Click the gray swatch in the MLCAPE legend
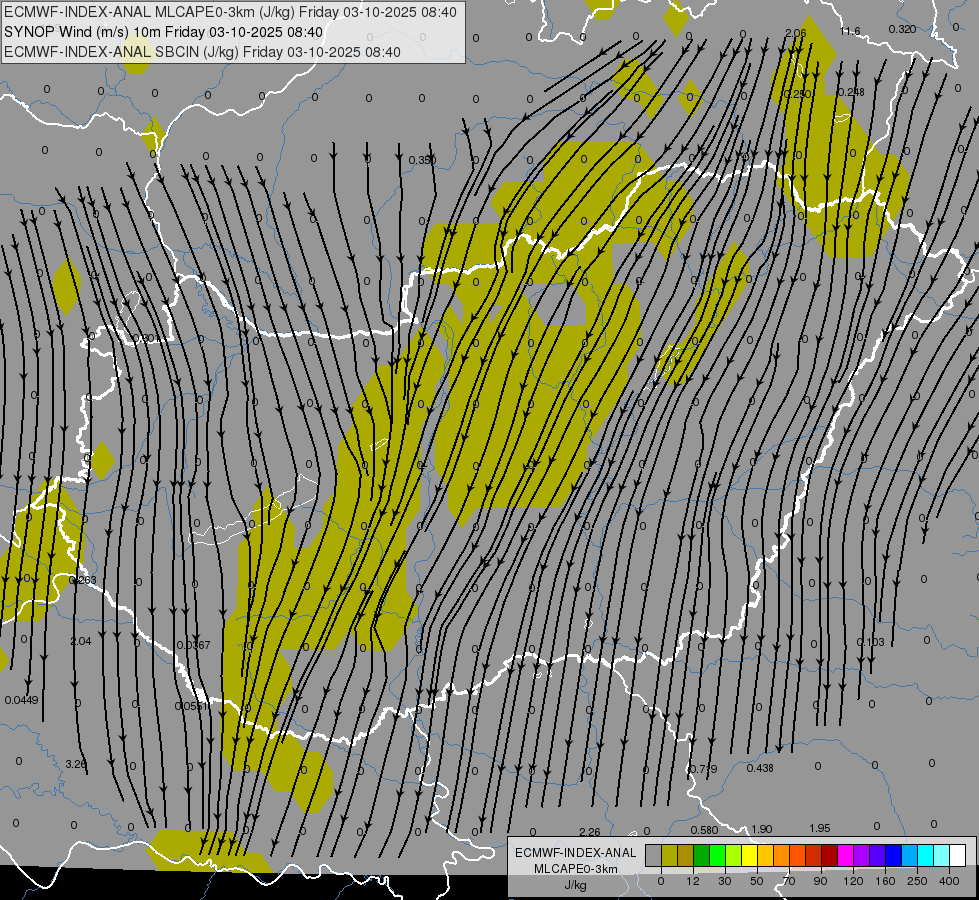The height and width of the screenshot is (900, 979). point(653,855)
